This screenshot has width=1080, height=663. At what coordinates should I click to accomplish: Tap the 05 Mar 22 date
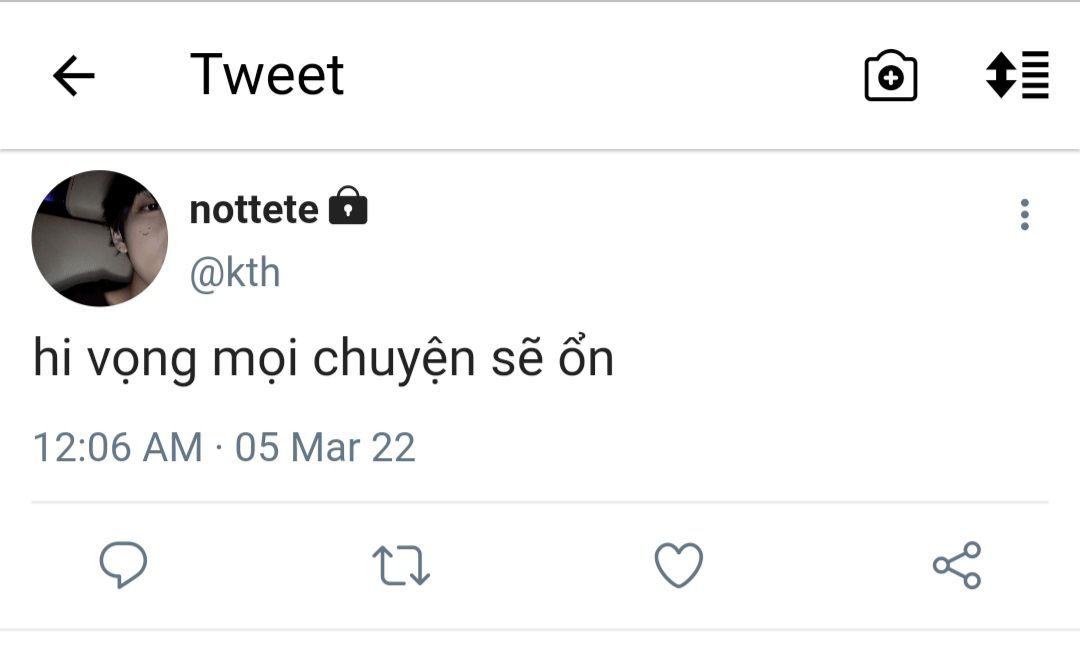click(x=325, y=446)
